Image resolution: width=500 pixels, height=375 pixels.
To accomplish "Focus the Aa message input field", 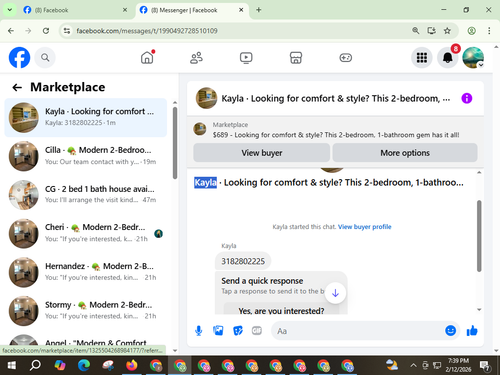I will tap(357, 331).
